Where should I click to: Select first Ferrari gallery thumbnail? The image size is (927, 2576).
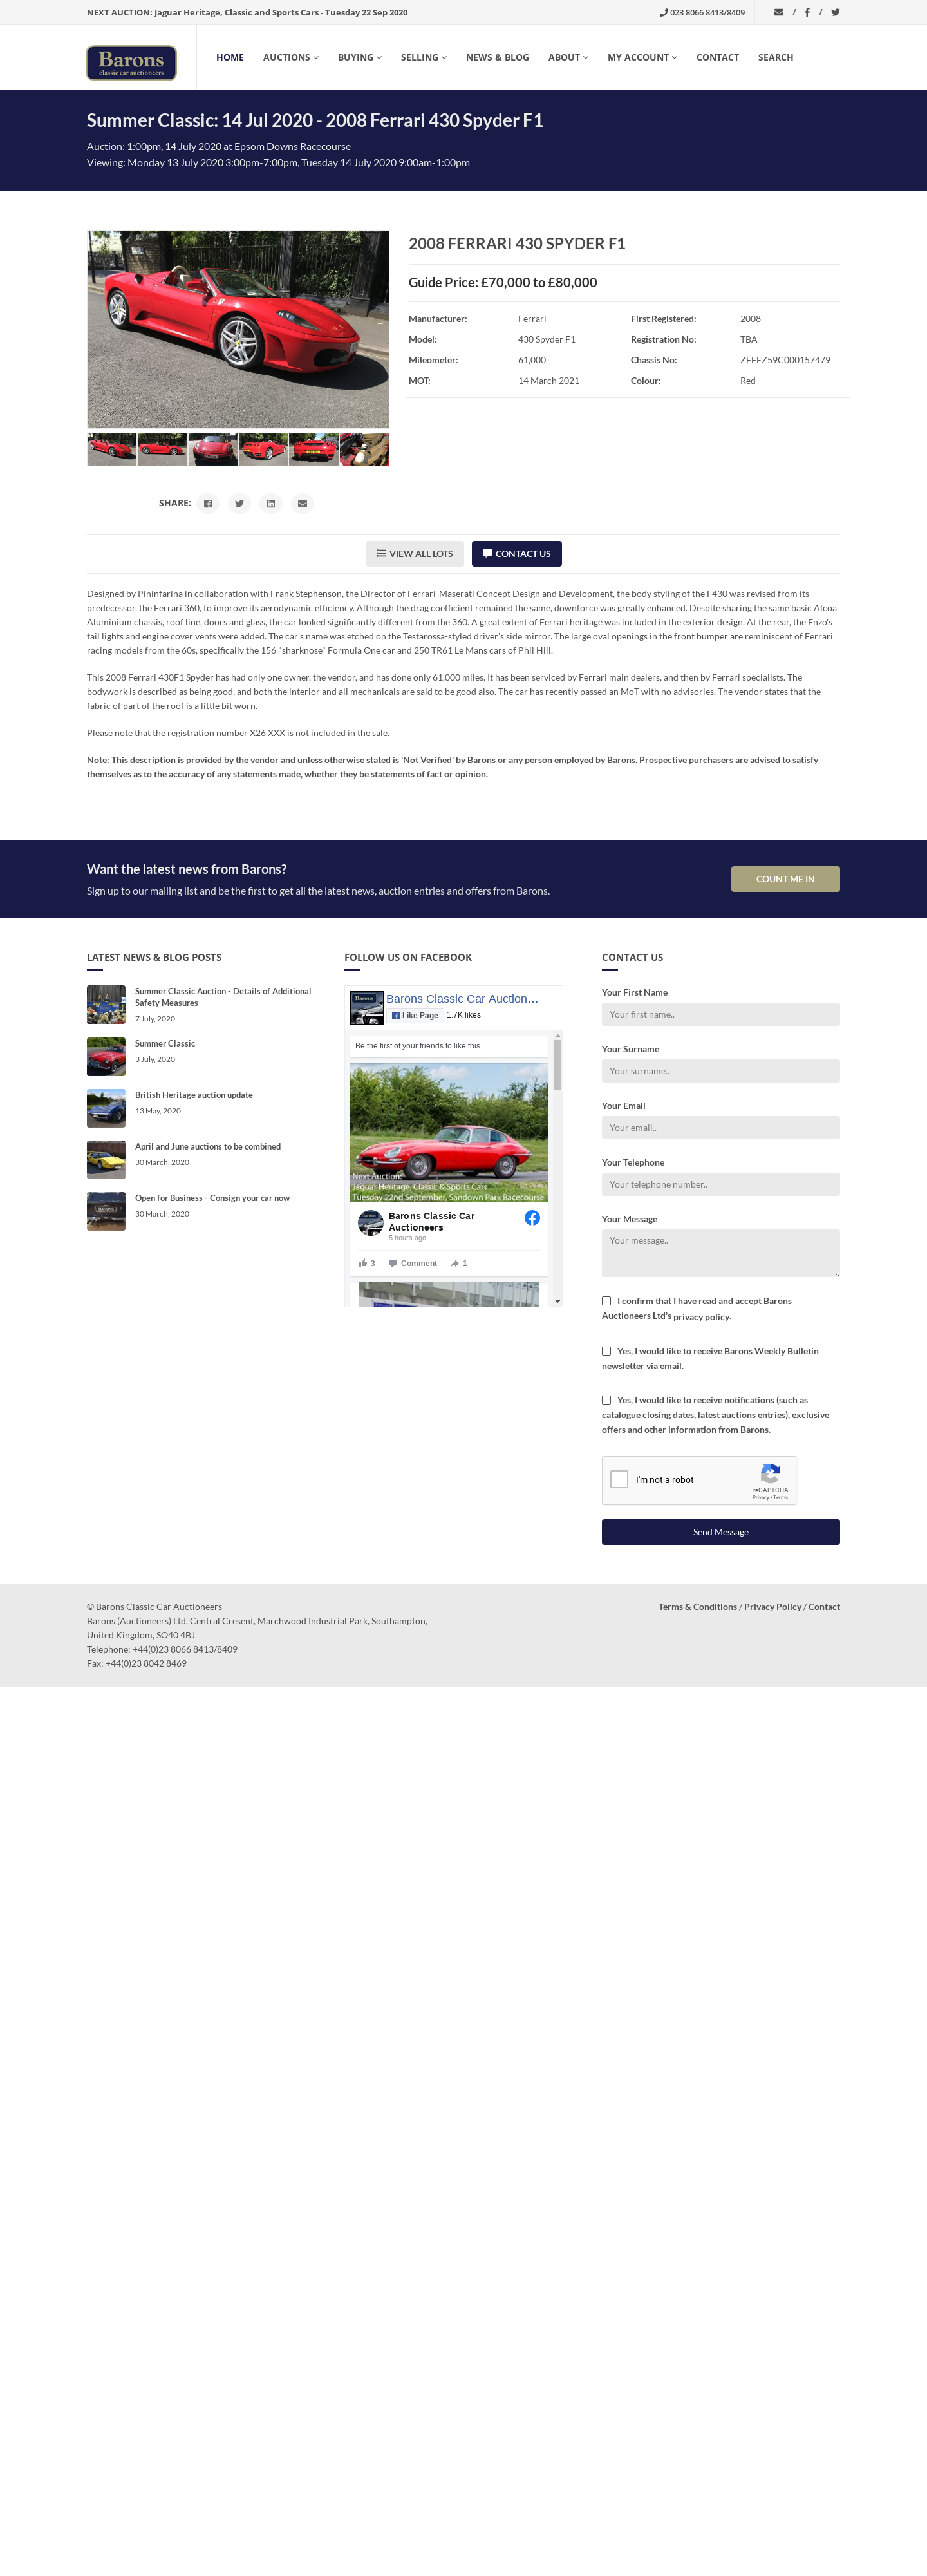pos(112,449)
